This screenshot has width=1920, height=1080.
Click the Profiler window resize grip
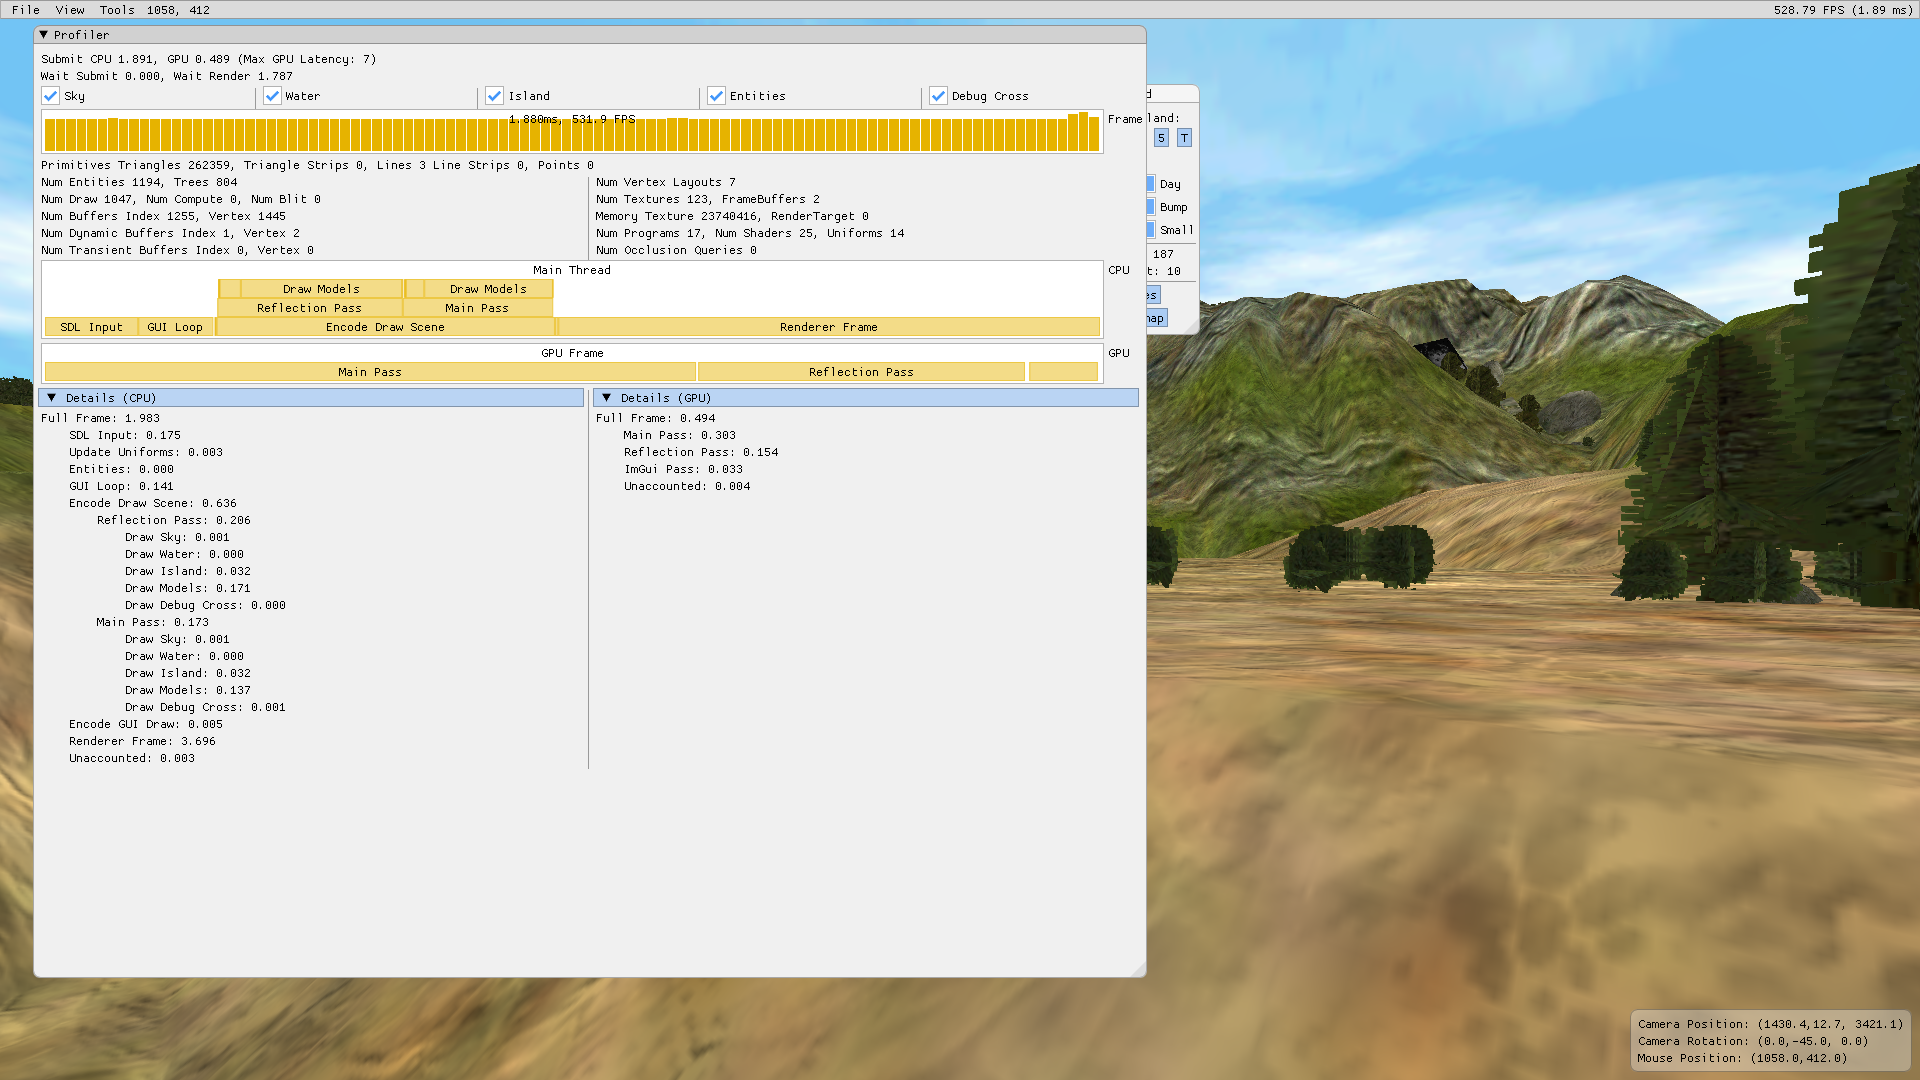pos(1138,969)
